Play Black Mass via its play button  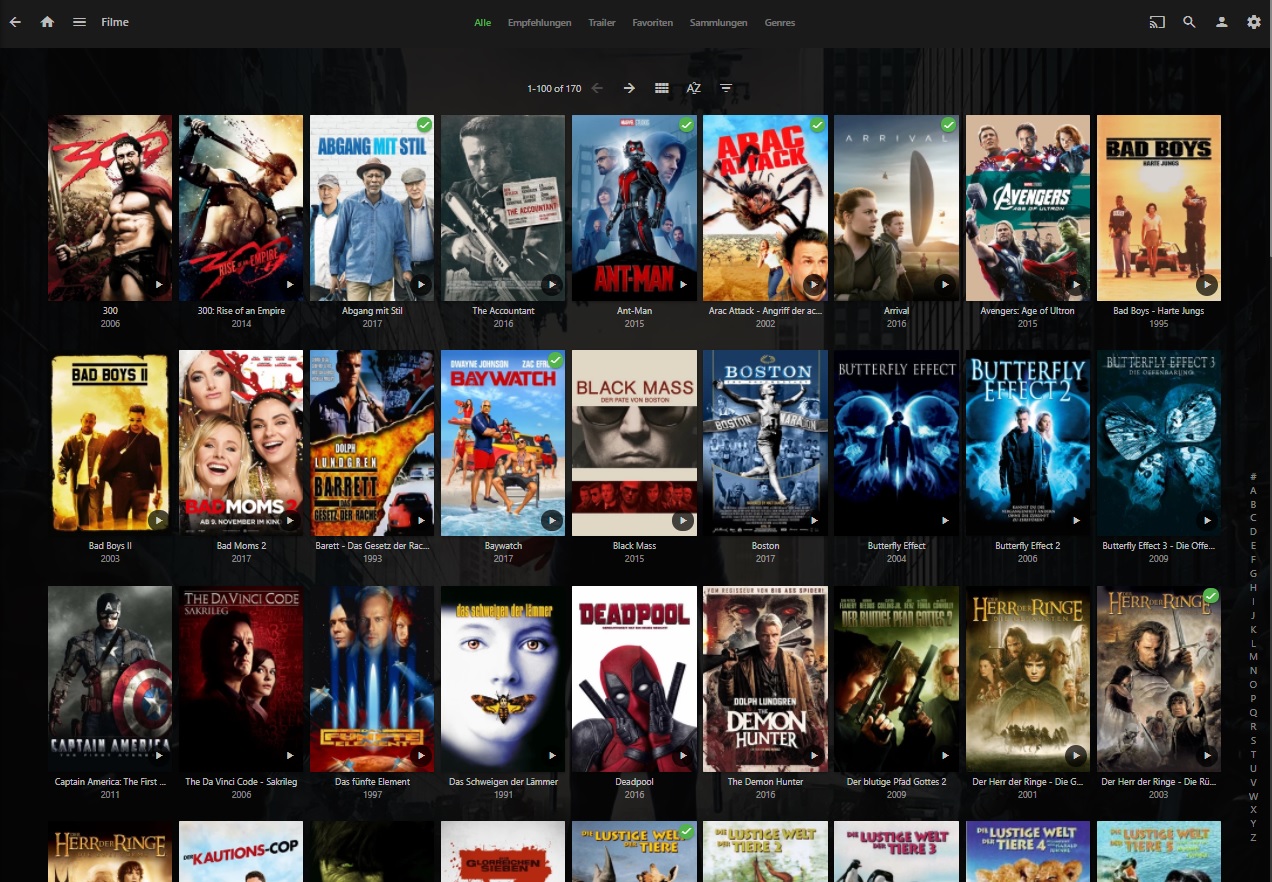683,520
